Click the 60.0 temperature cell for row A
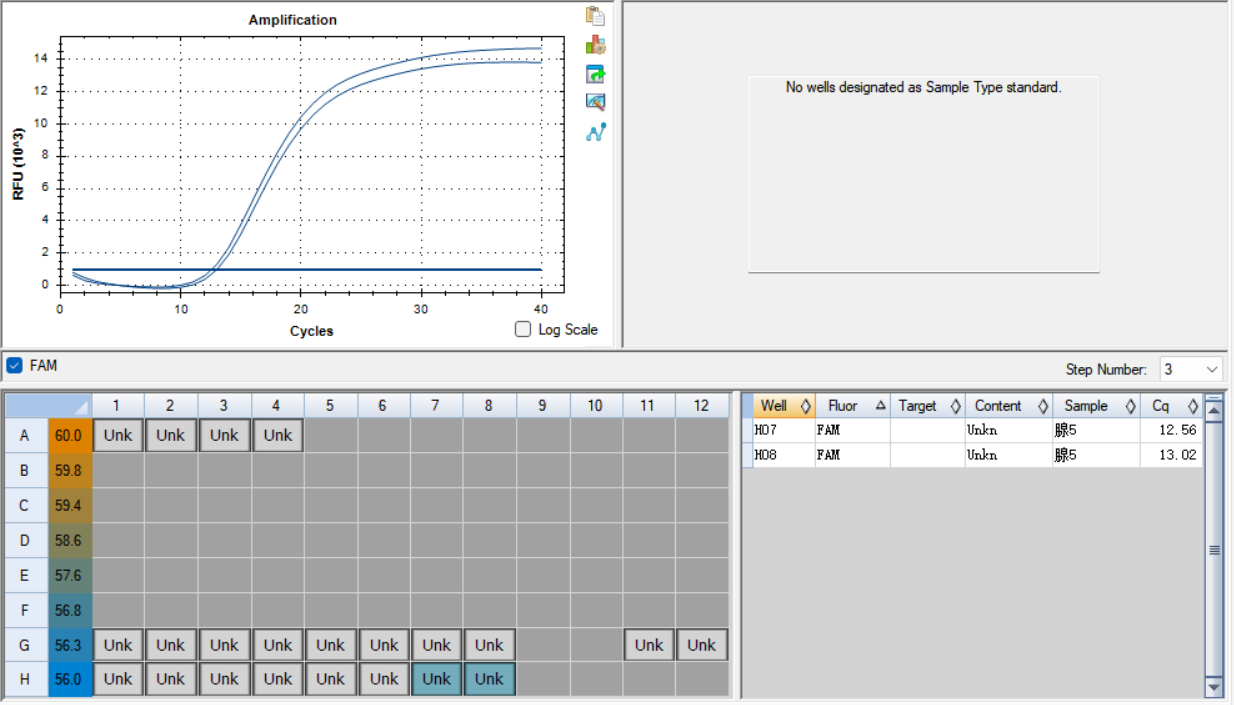Screen dimensions: 1234x705 pos(69,435)
